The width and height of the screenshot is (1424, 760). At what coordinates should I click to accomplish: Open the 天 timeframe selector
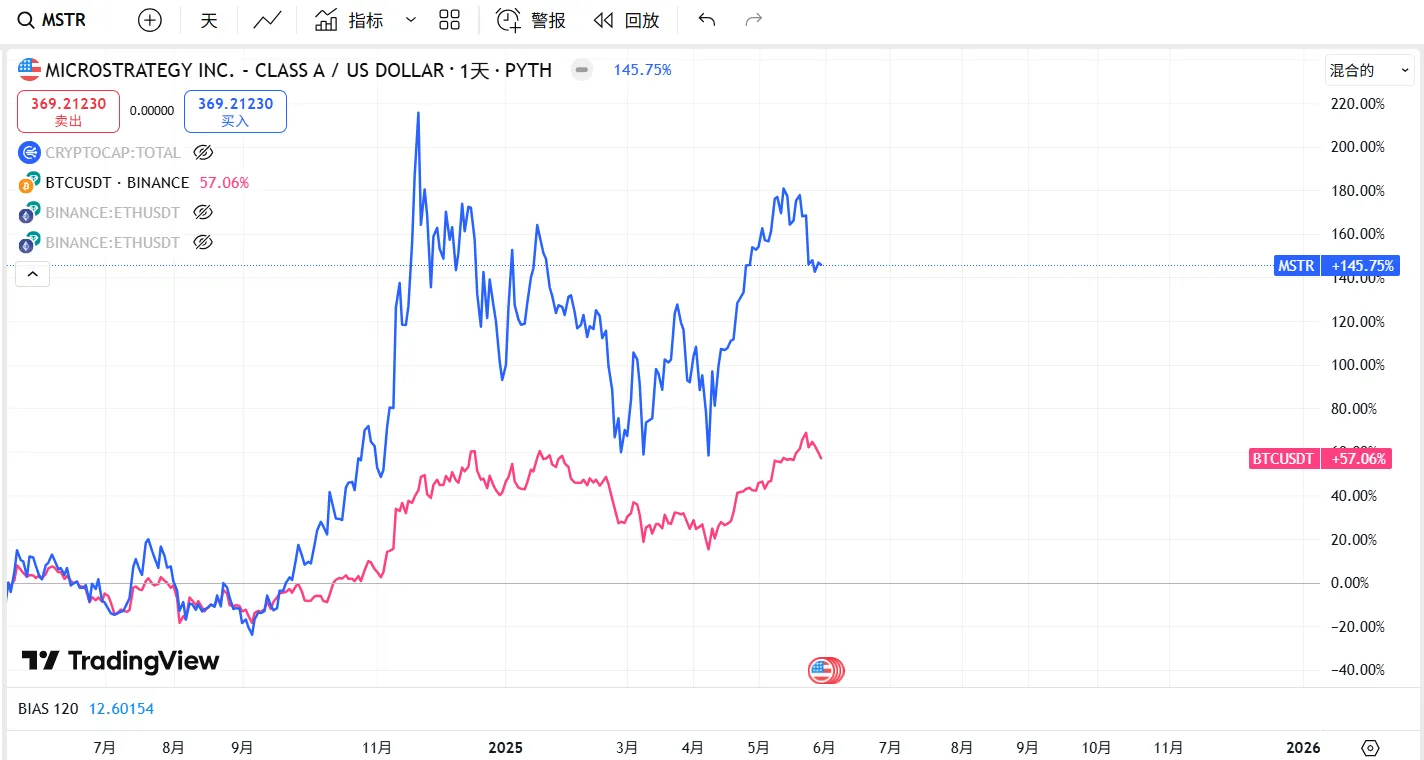[209, 20]
